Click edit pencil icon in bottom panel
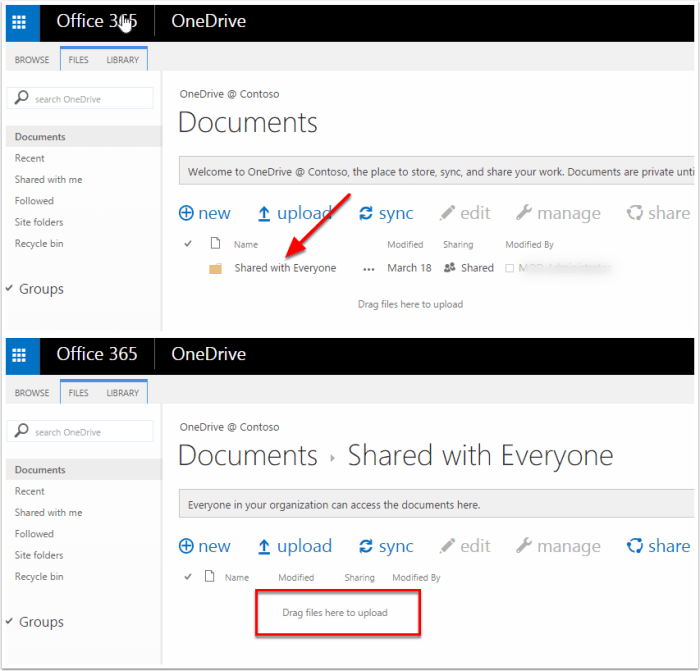This screenshot has width=700, height=671. [447, 546]
